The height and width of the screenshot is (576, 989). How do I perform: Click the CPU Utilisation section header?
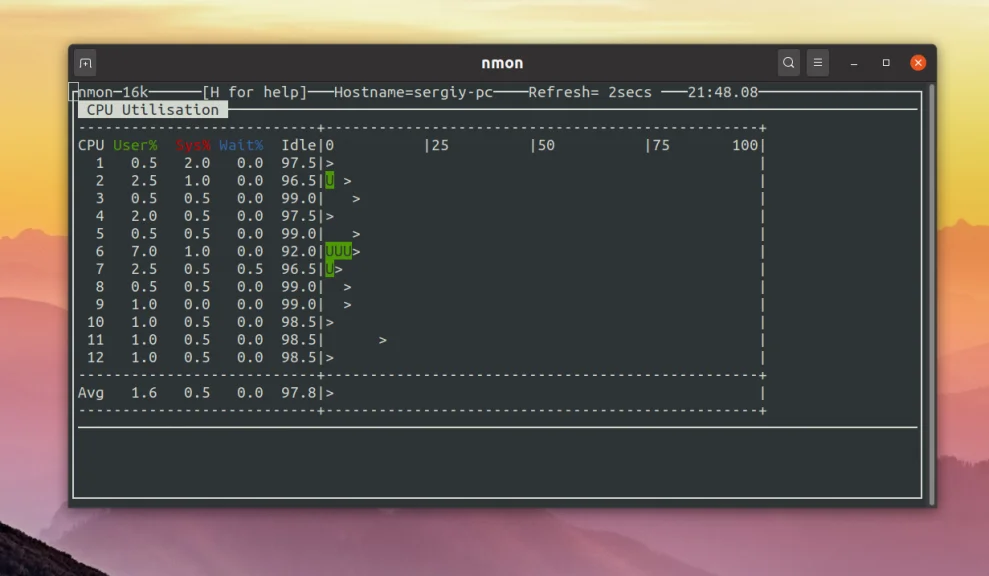point(153,110)
